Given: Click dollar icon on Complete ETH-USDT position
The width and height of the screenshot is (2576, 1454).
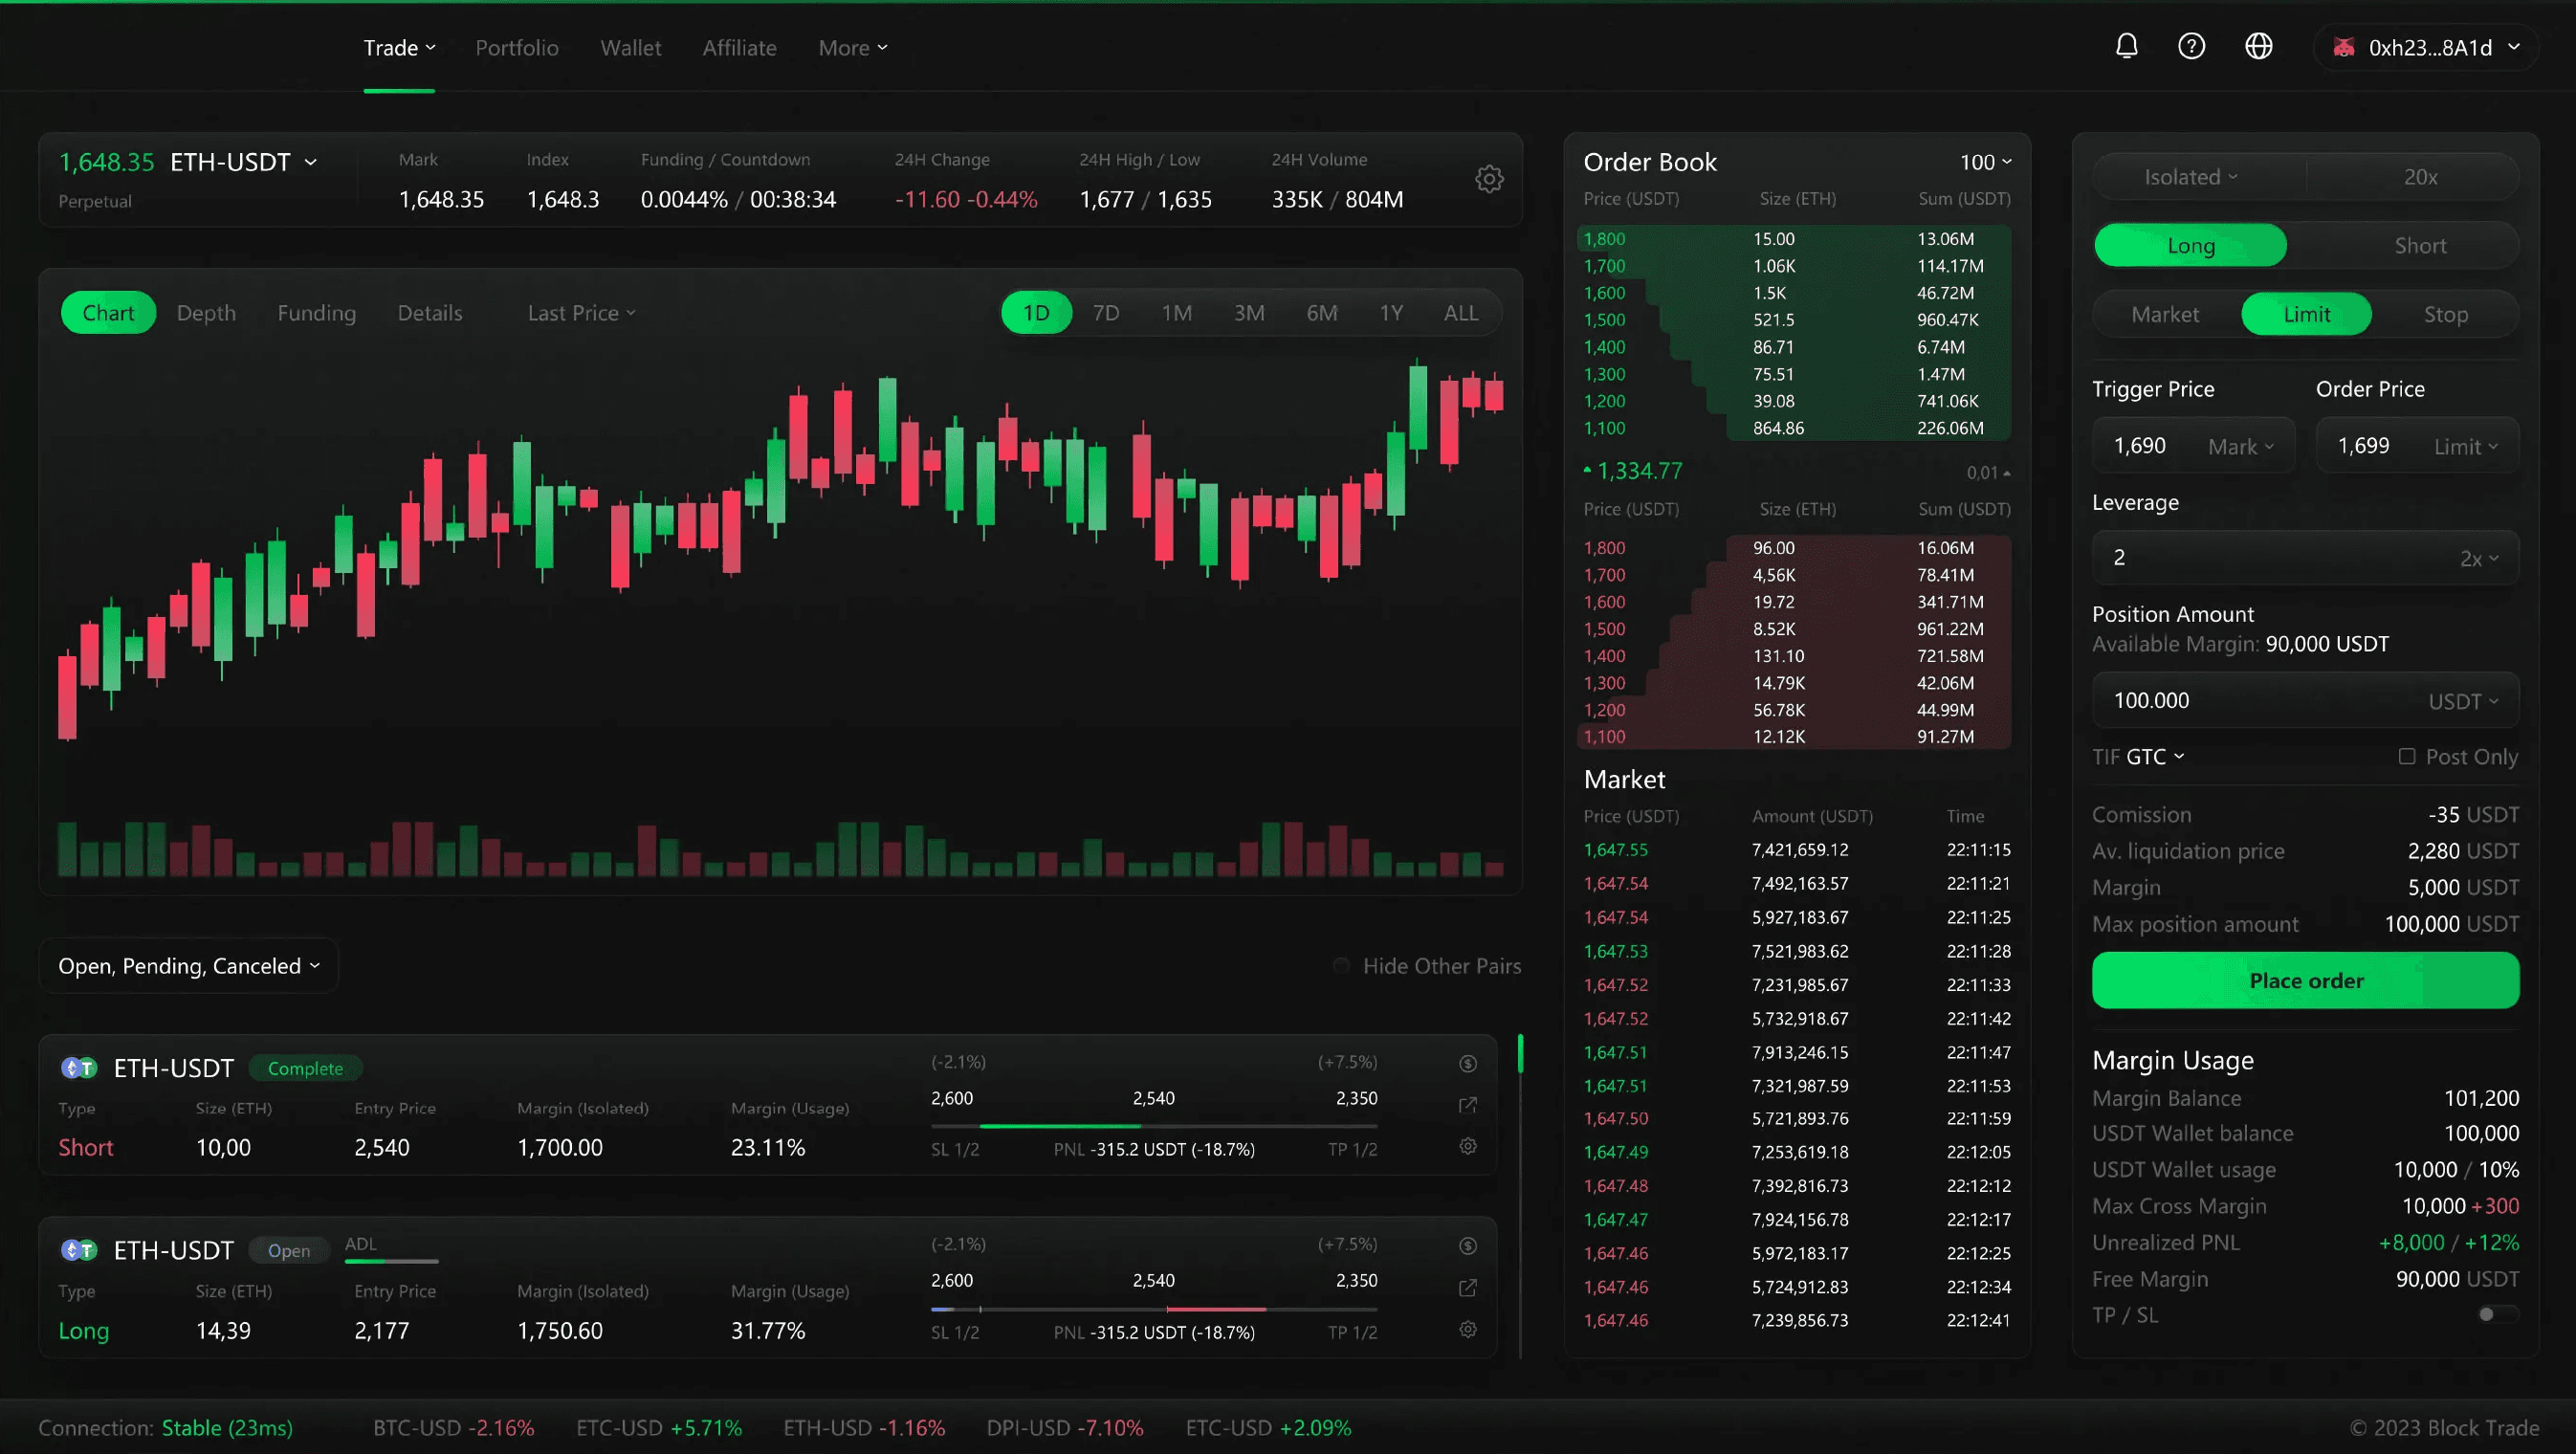Looking at the screenshot, I should pyautogui.click(x=1467, y=1064).
